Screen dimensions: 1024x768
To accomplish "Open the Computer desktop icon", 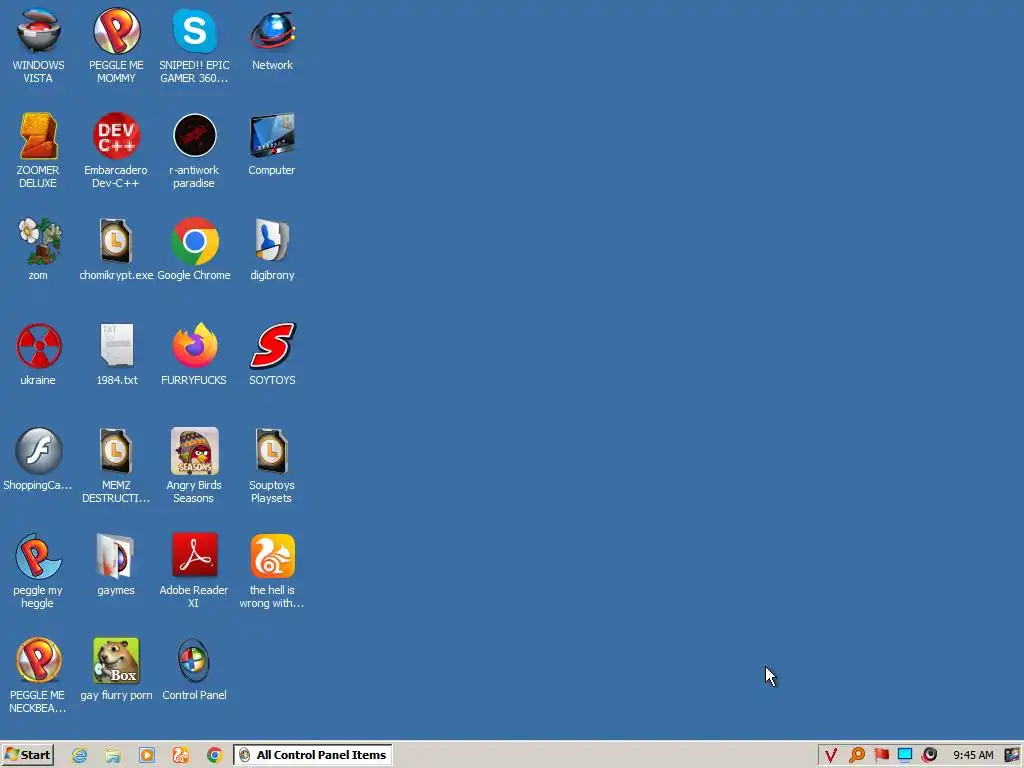I will (272, 144).
